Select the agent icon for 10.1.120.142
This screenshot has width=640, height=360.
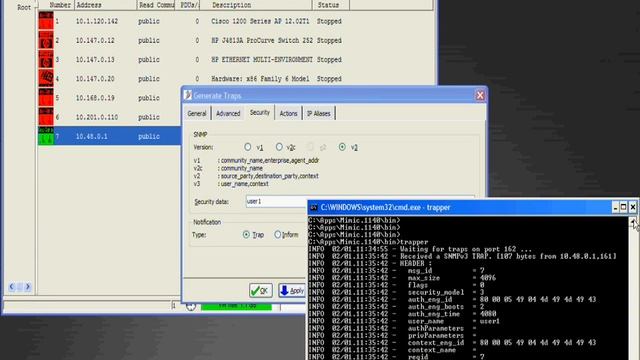pyautogui.click(x=46, y=21)
